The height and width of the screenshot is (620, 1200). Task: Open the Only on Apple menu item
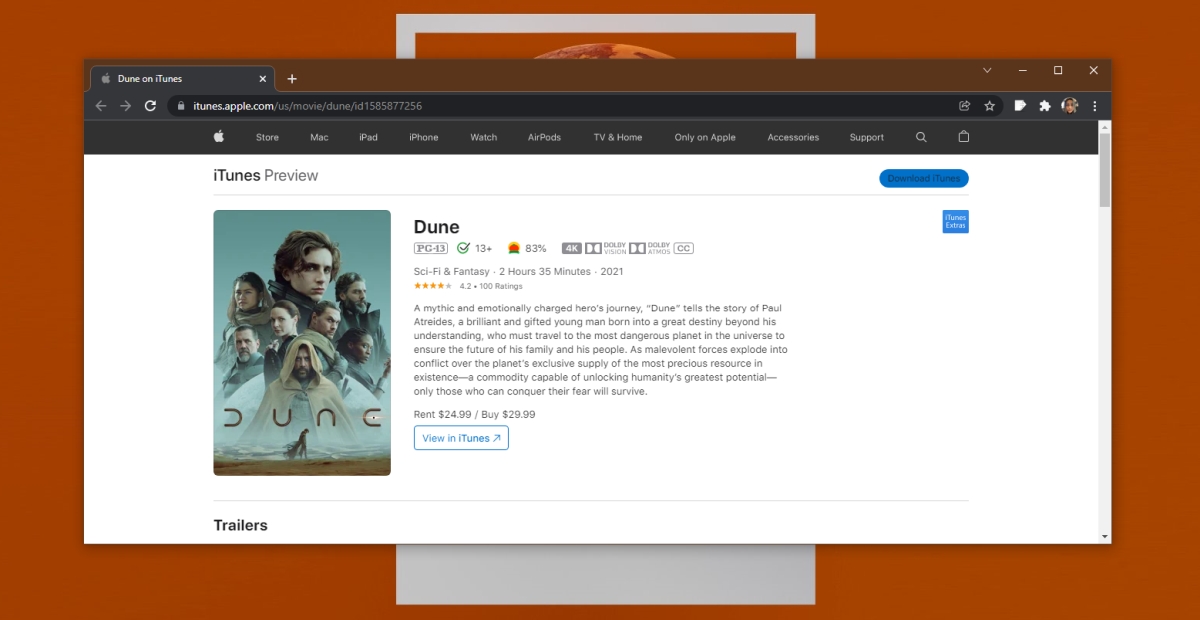coord(705,137)
